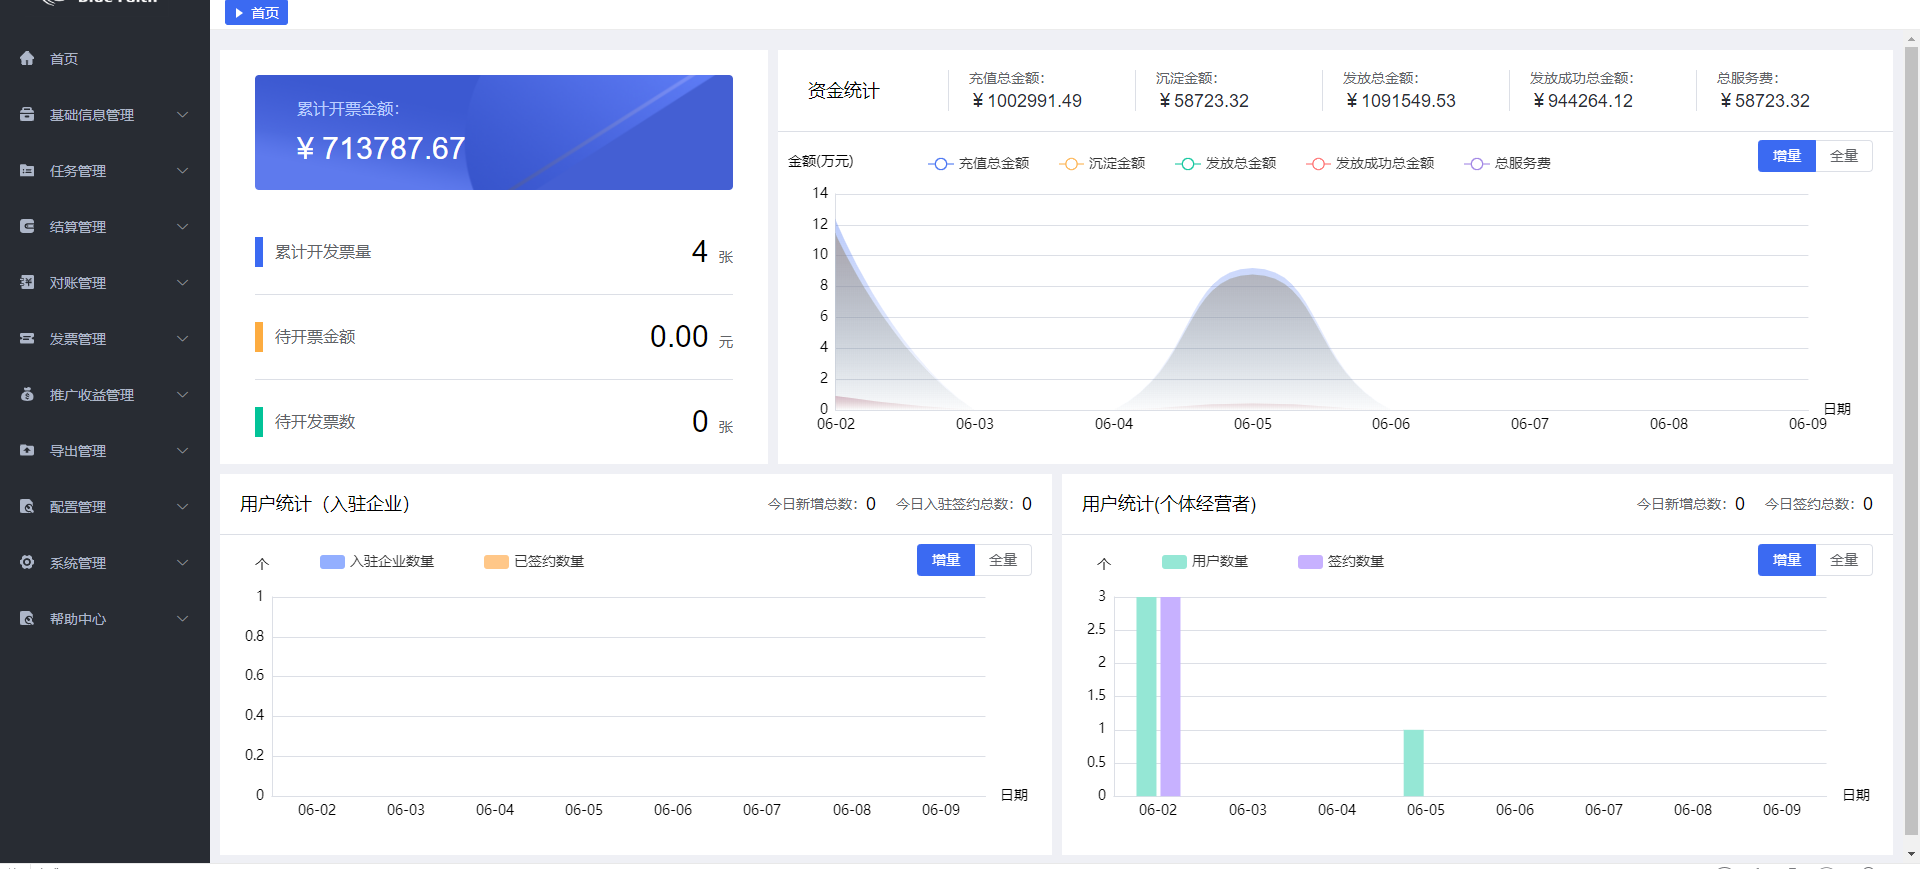
Task: Open the 基础信息管理 menu label
Action: click(92, 115)
